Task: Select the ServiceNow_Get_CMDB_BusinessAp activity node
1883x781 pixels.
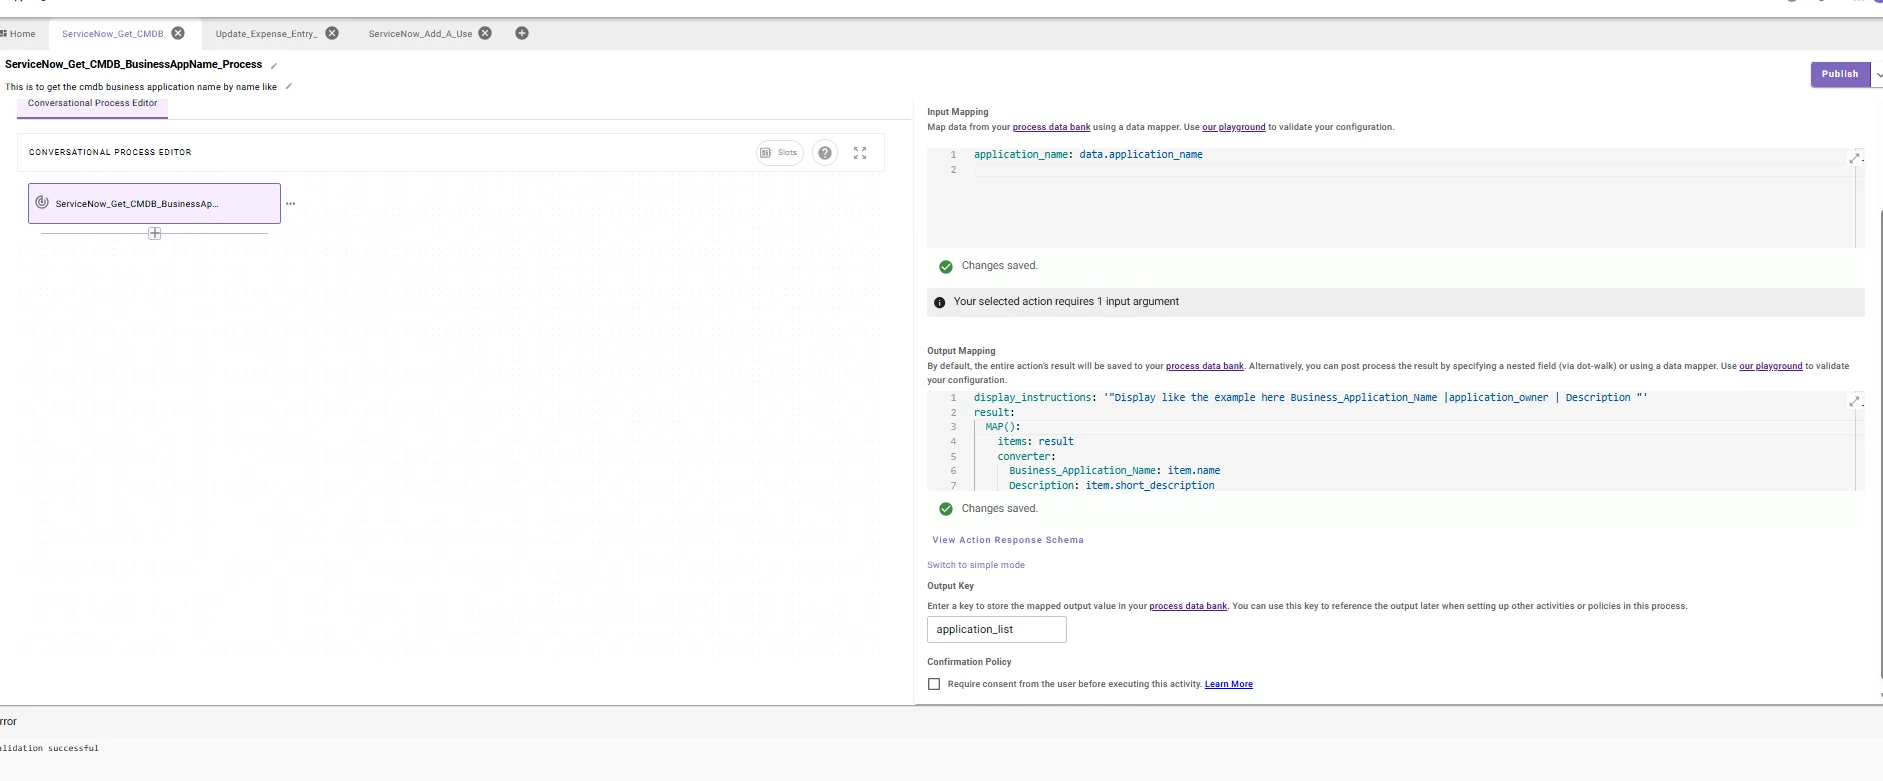Action: tap(154, 203)
